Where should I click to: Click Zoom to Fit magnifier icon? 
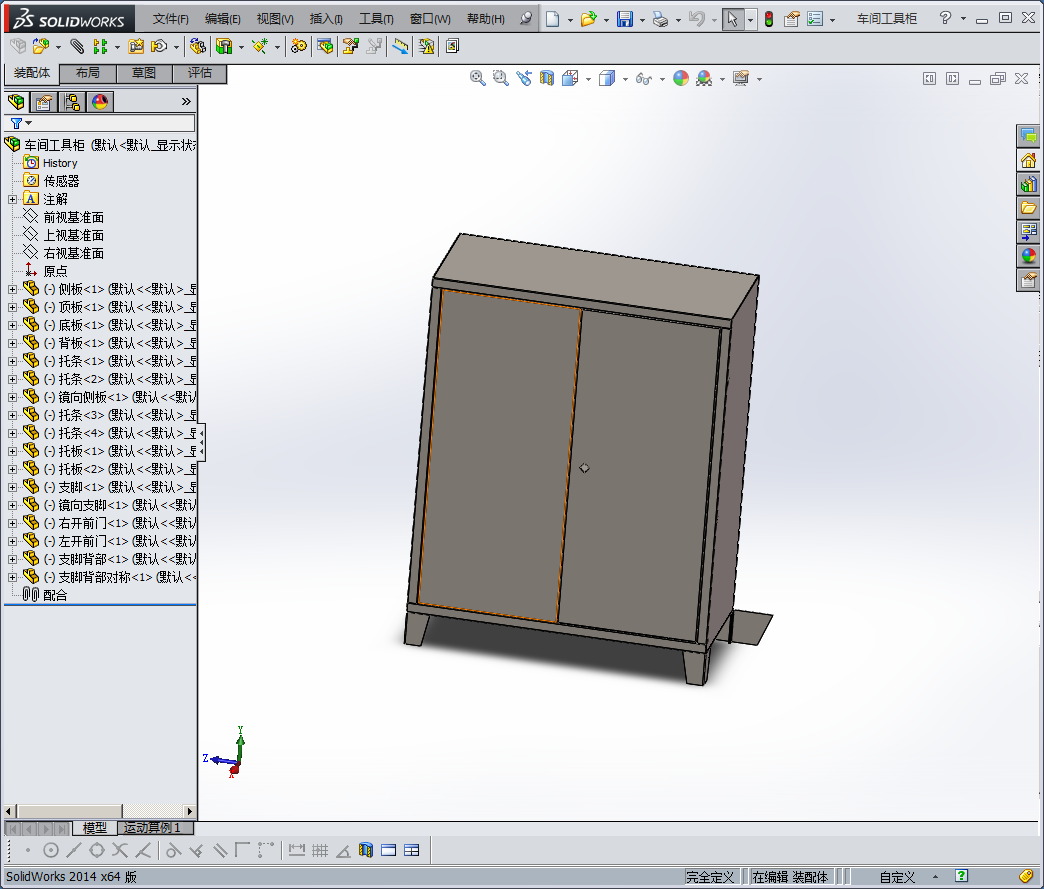tap(478, 79)
